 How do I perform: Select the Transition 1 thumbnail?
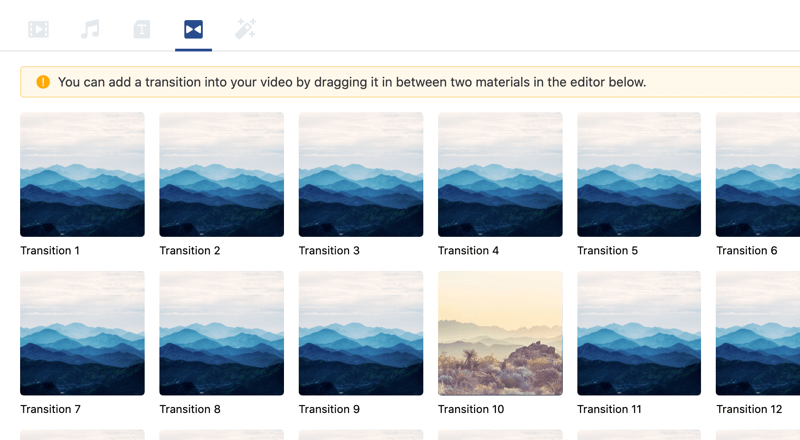click(82, 175)
